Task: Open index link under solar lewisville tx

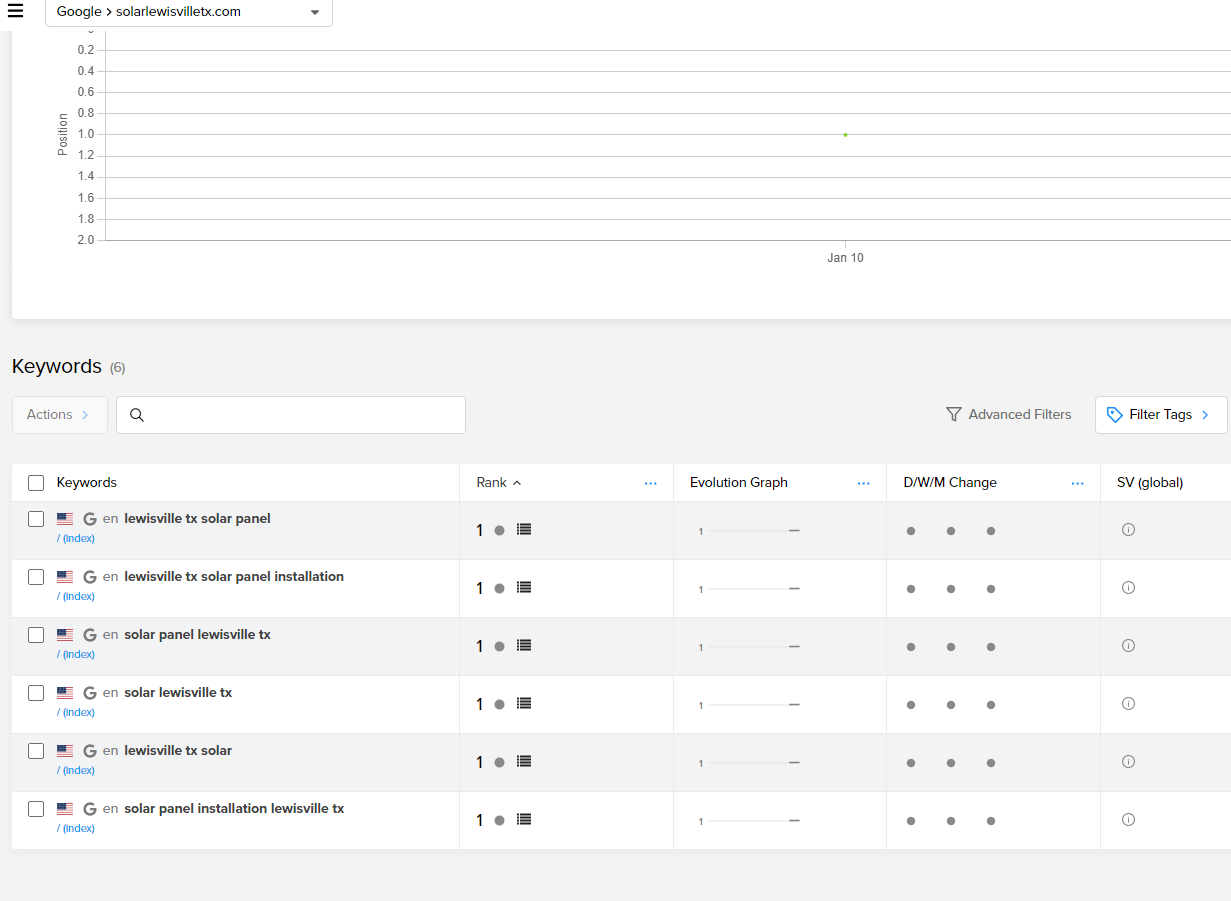Action: (76, 712)
